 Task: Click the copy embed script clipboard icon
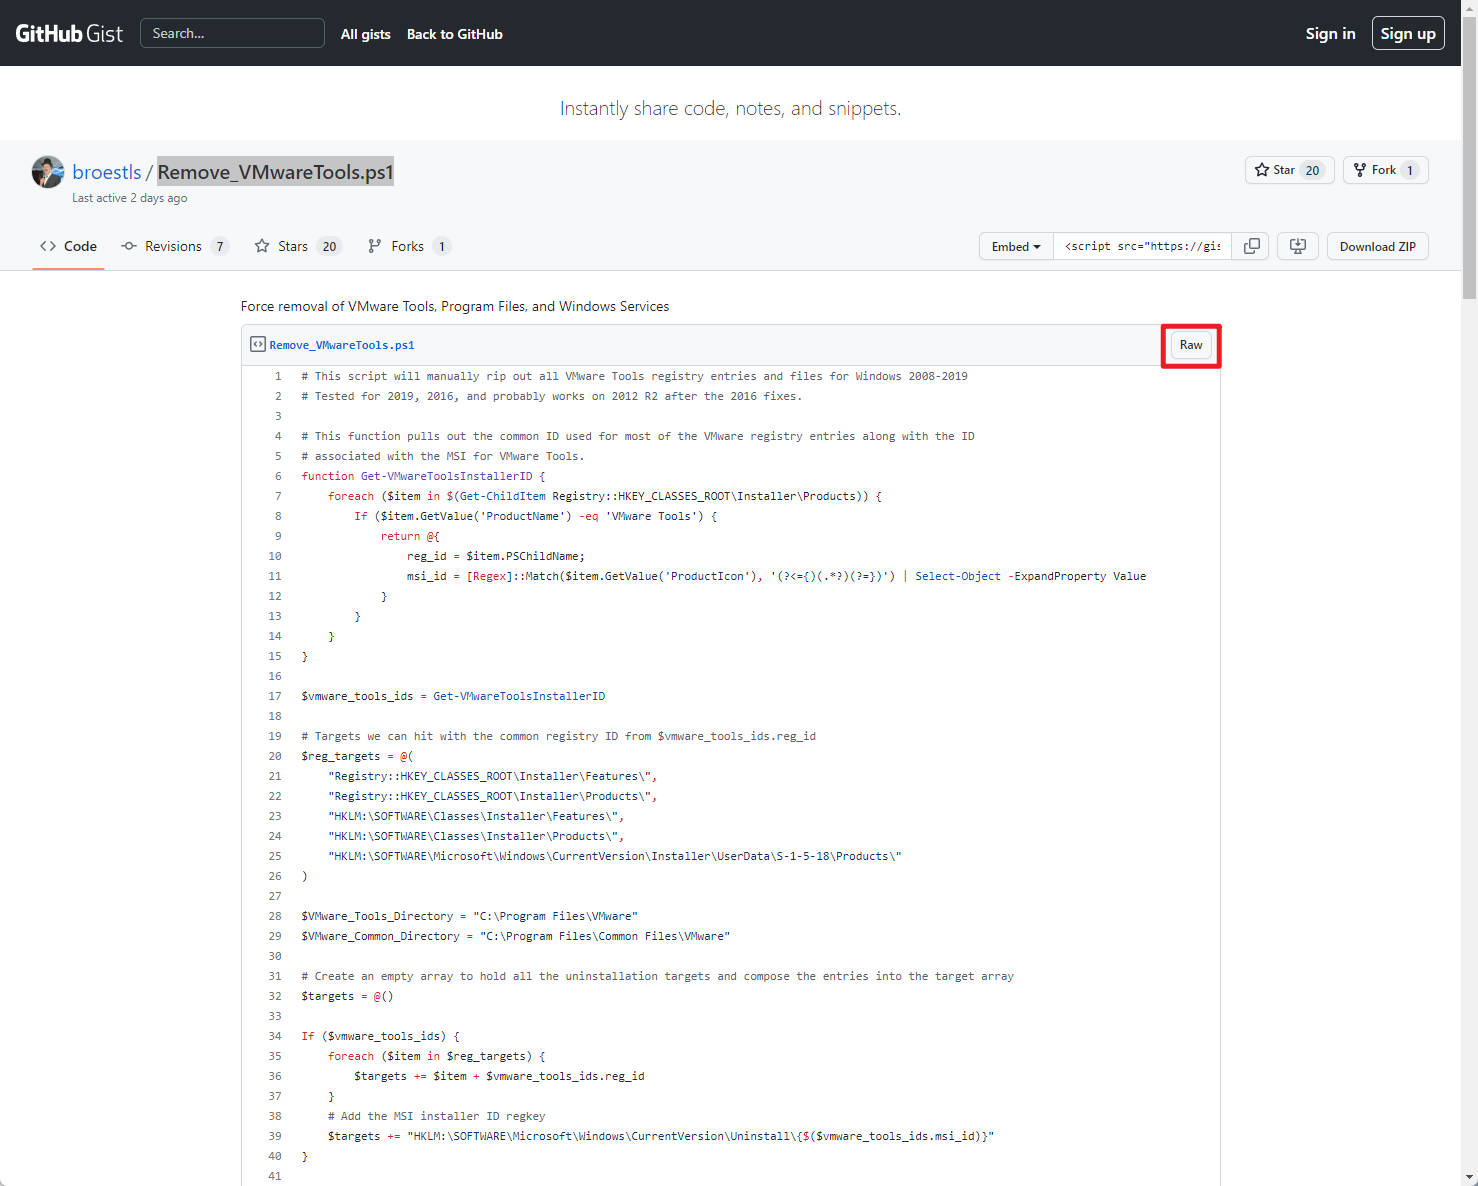pyautogui.click(x=1251, y=246)
